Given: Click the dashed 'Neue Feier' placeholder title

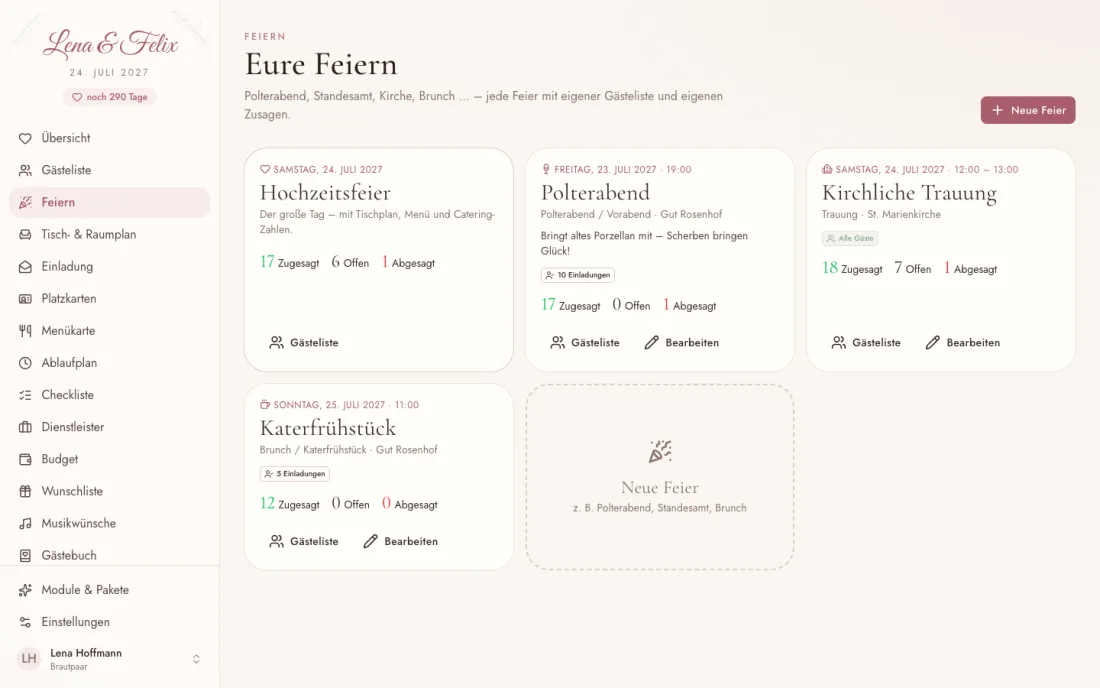Looking at the screenshot, I should [x=659, y=487].
